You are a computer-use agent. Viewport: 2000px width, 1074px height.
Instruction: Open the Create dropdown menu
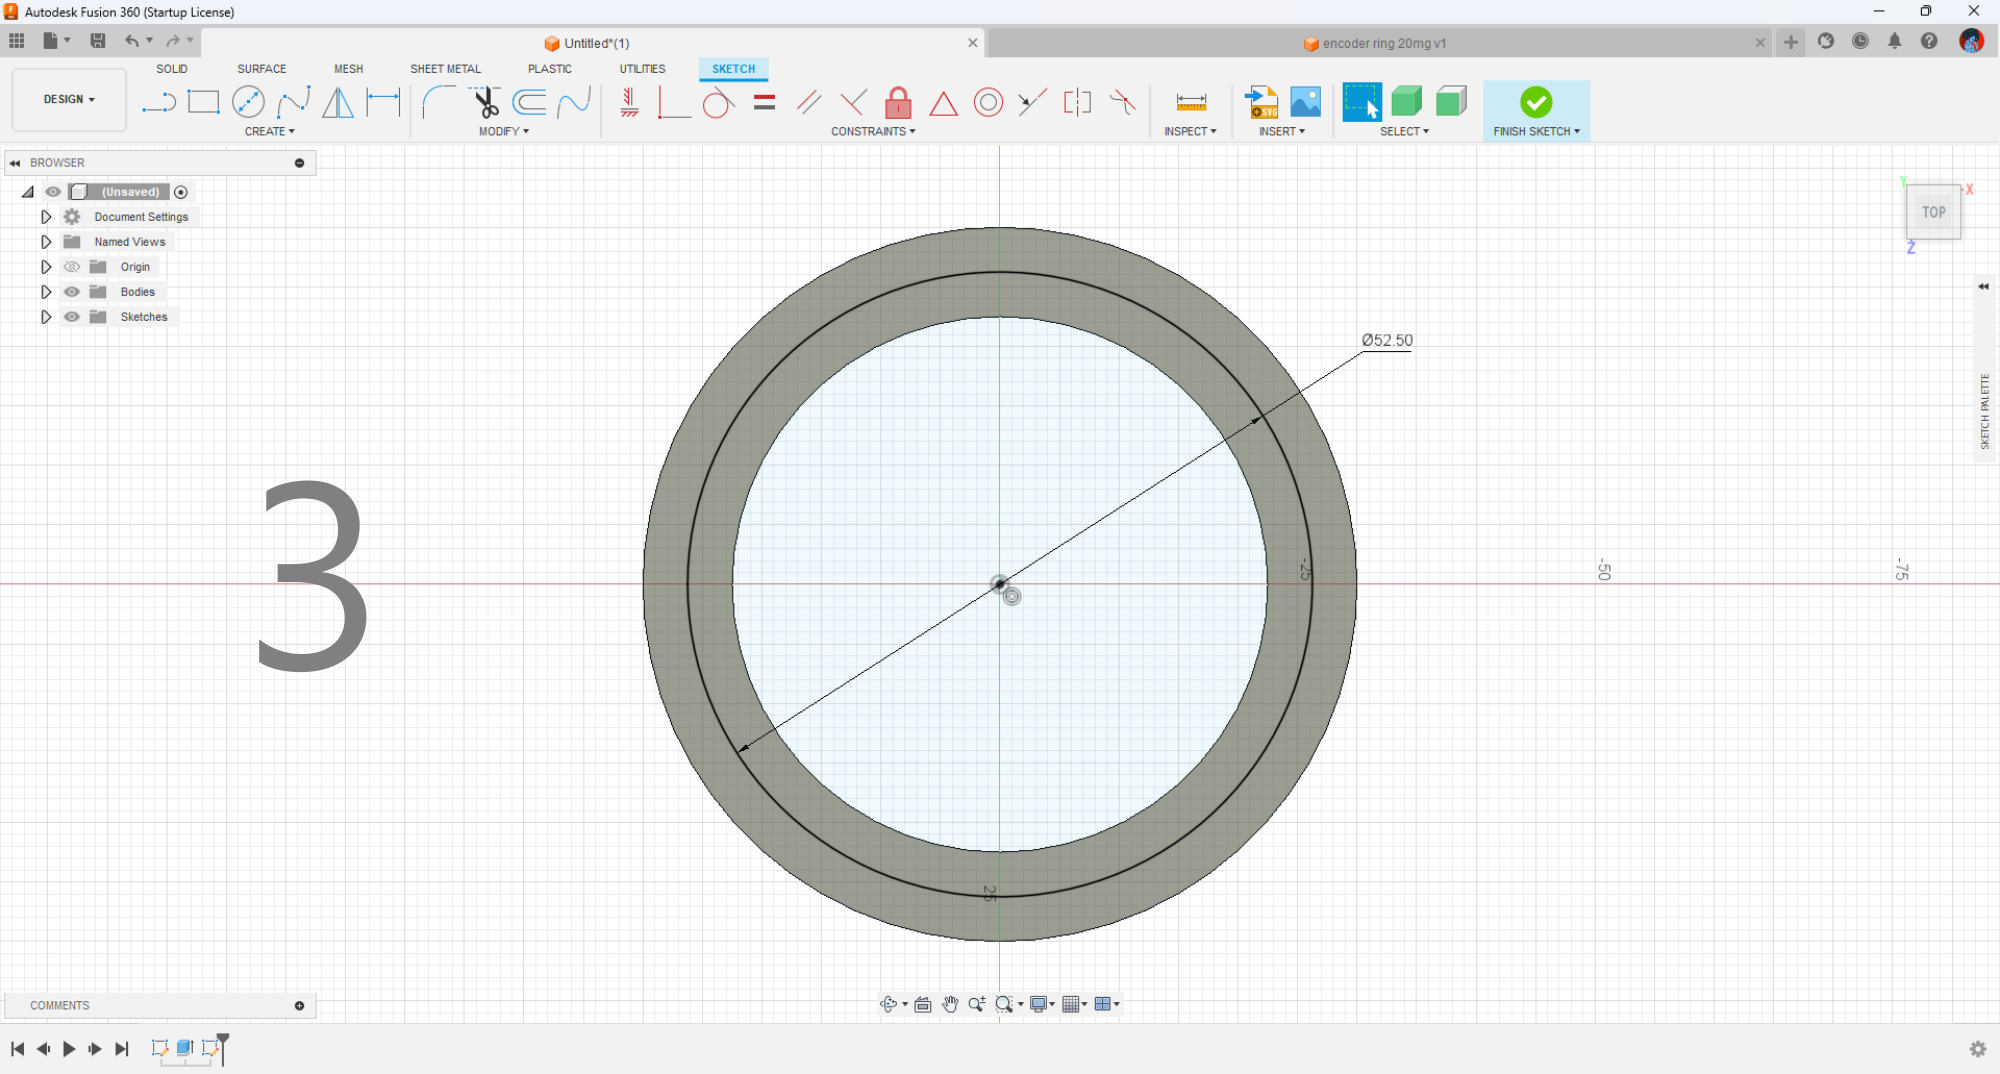pyautogui.click(x=270, y=131)
